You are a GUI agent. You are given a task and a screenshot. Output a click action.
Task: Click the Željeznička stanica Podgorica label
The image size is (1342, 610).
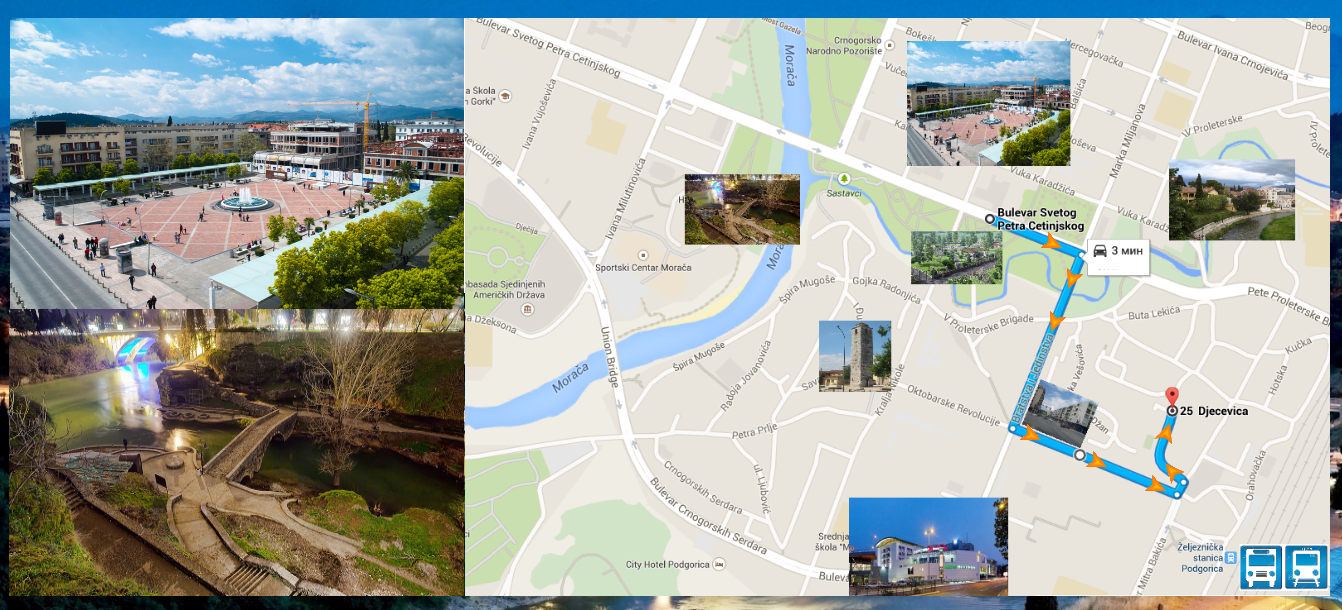[x=1199, y=559]
